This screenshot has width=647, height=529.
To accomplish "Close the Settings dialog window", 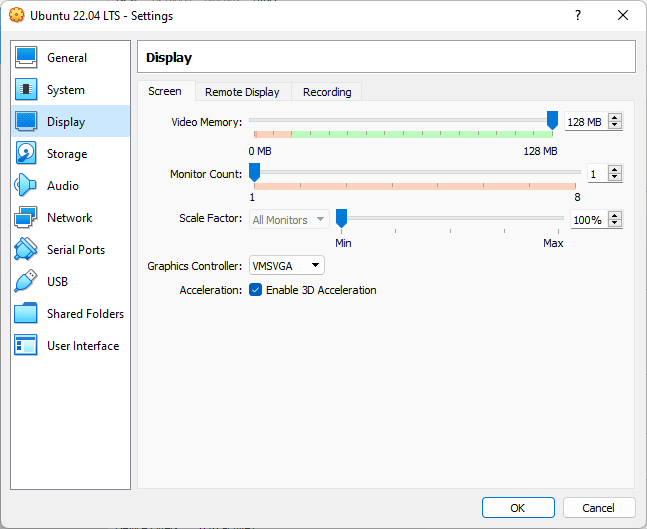I will coord(623,16).
